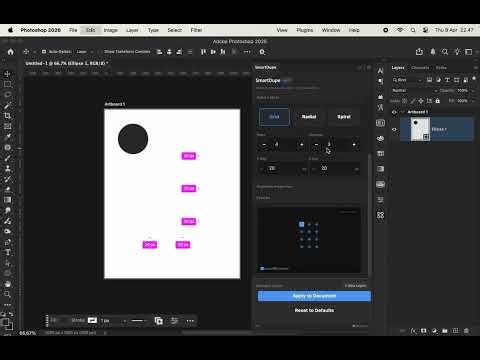Image resolution: width=480 pixels, height=360 pixels.
Task: Create a new group with folder icon
Action: (x=445, y=331)
